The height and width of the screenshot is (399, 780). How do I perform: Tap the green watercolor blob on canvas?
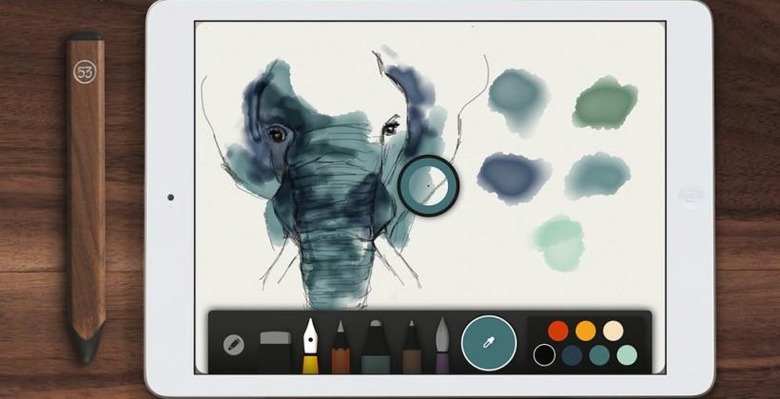[x=604, y=103]
